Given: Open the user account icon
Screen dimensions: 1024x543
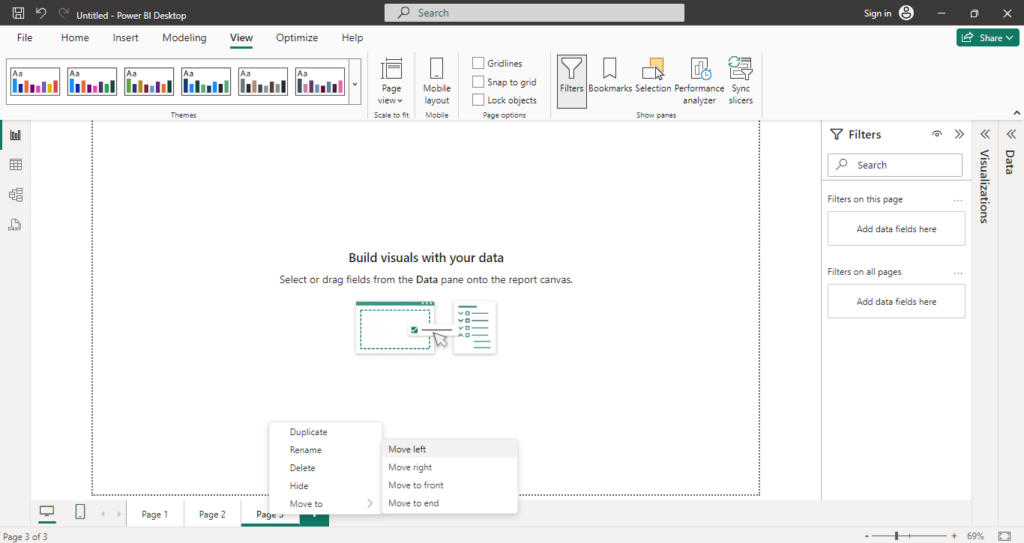Looking at the screenshot, I should 906,13.
